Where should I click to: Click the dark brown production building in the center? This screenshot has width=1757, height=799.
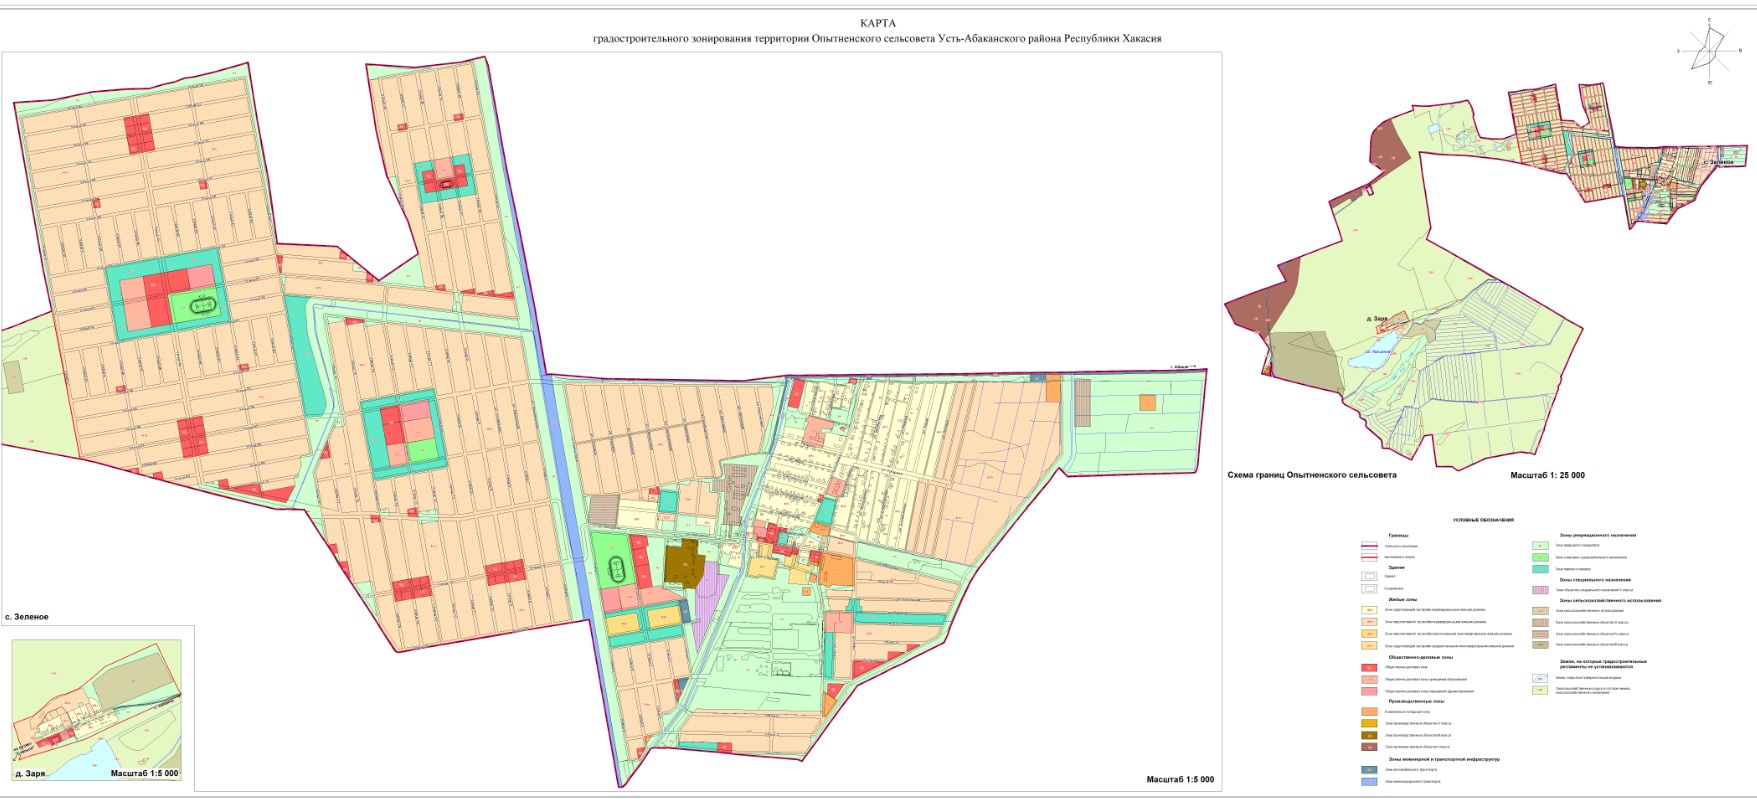pyautogui.click(x=683, y=564)
